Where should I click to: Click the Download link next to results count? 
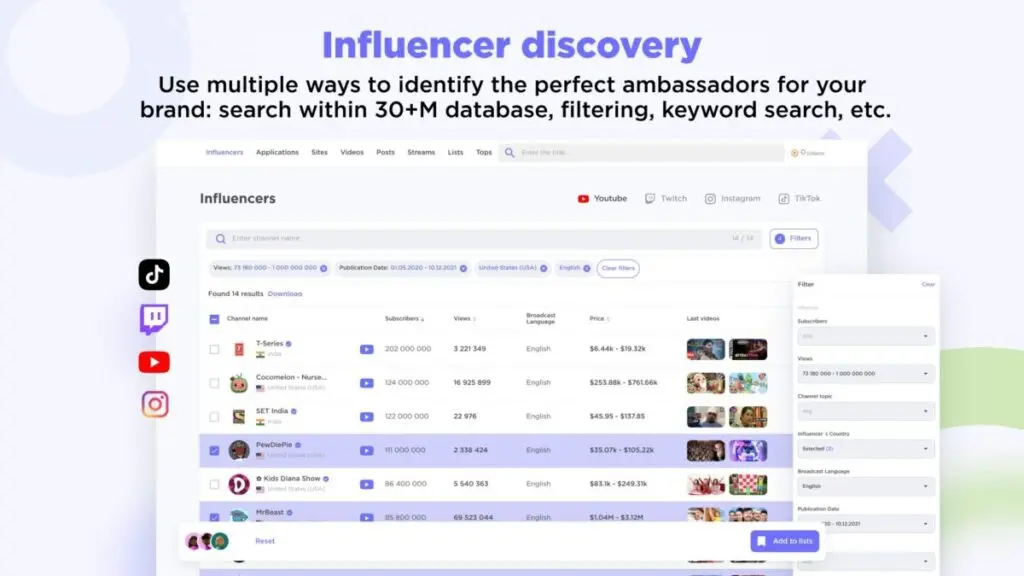click(x=285, y=294)
